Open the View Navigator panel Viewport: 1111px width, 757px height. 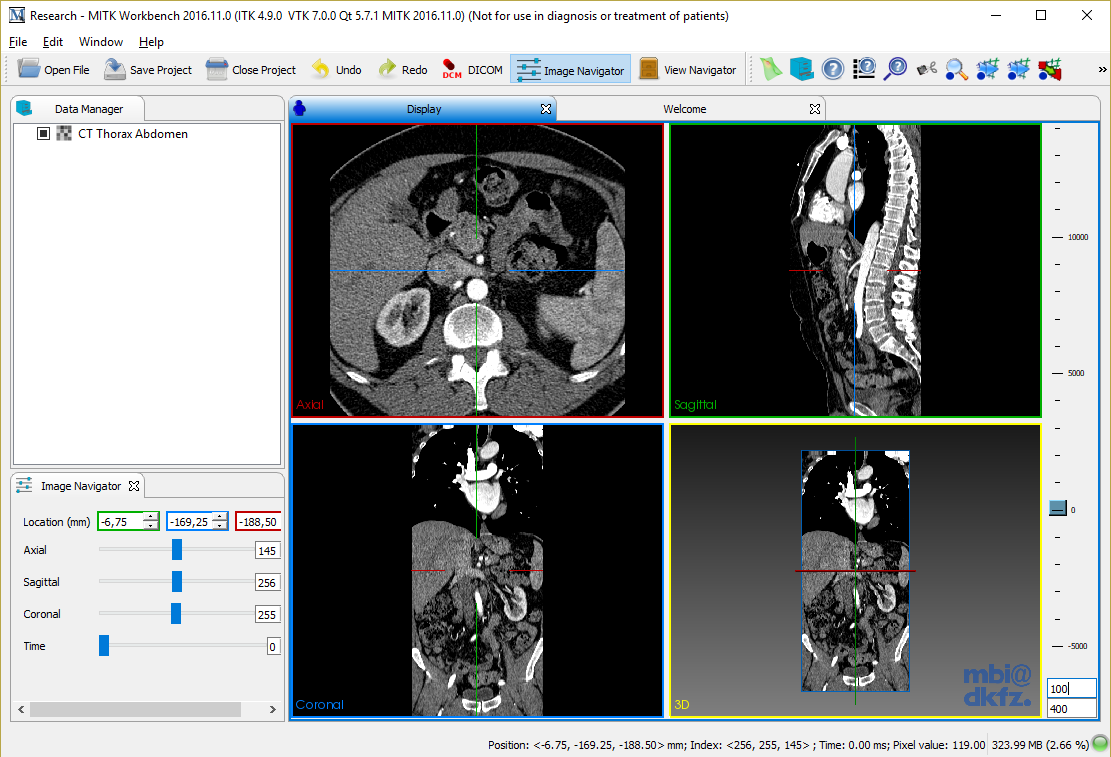tap(688, 70)
